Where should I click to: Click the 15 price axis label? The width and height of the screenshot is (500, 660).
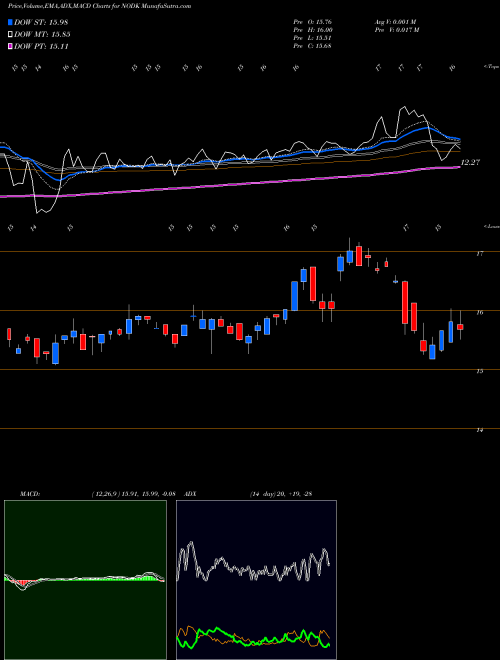point(479,371)
